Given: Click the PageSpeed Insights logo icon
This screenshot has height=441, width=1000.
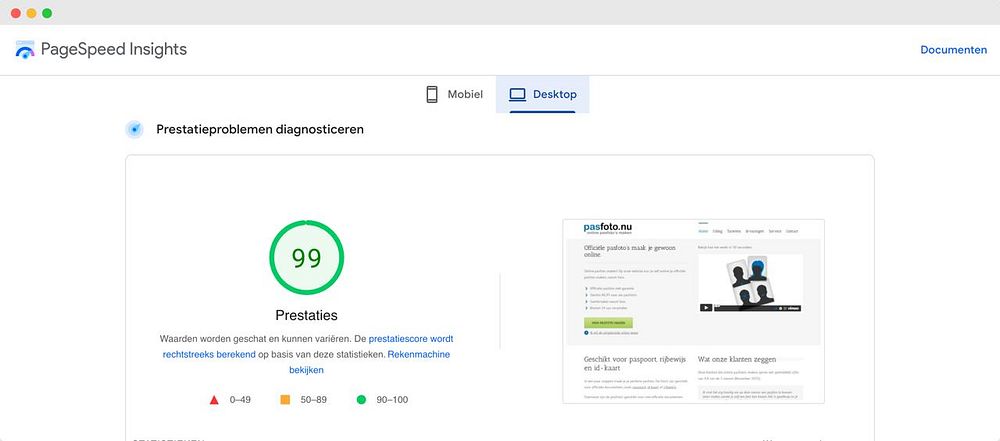Looking at the screenshot, I should (x=25, y=50).
